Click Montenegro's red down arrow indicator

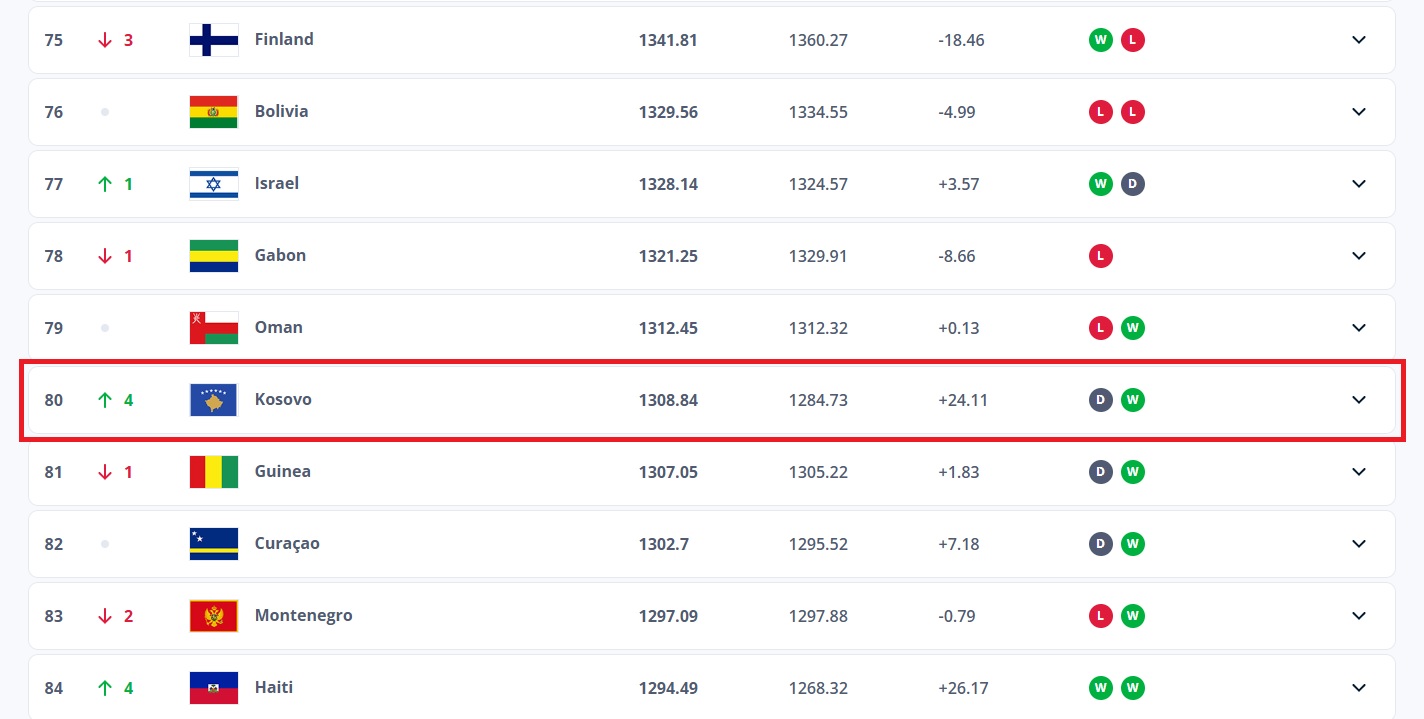click(105, 616)
